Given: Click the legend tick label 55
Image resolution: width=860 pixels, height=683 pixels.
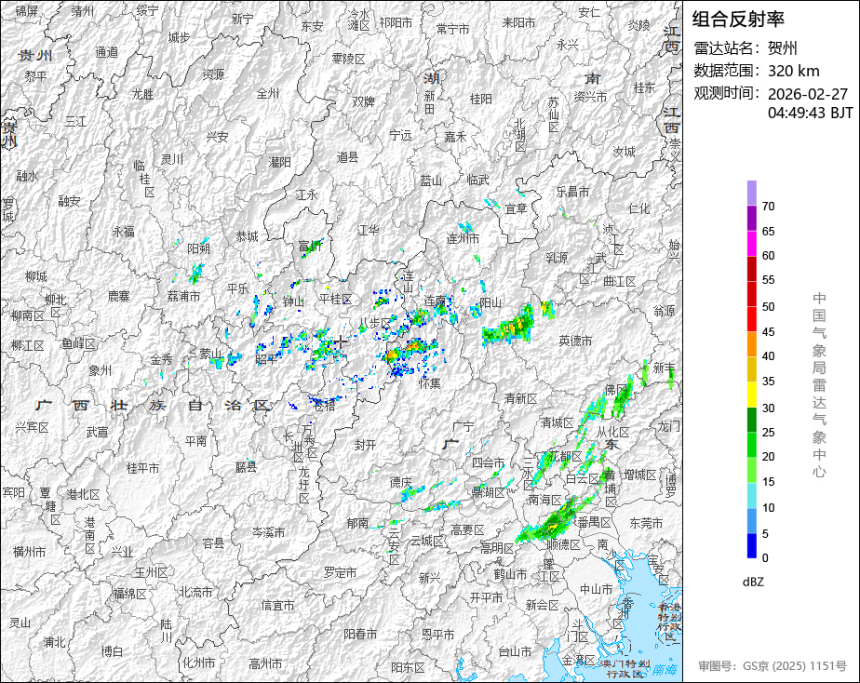Looking at the screenshot, I should pyautogui.click(x=768, y=280).
